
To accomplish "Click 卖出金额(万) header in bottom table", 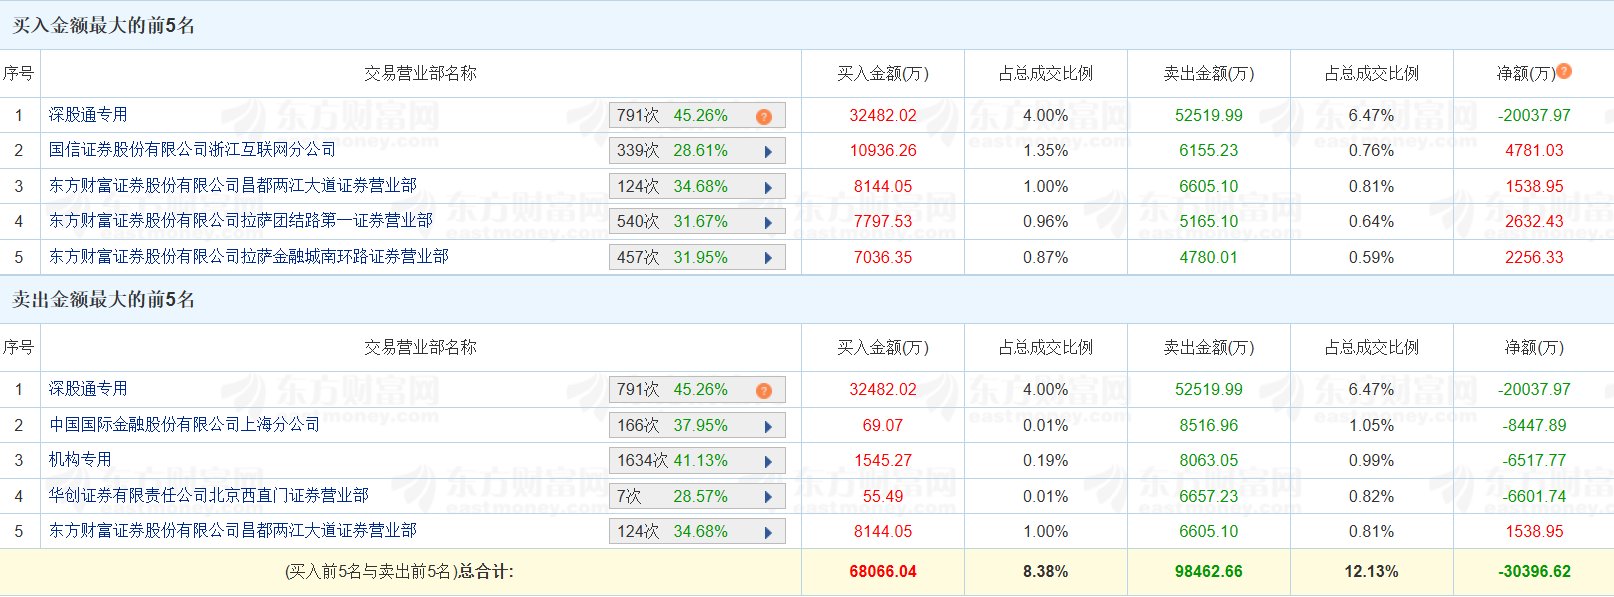I will tap(1208, 348).
